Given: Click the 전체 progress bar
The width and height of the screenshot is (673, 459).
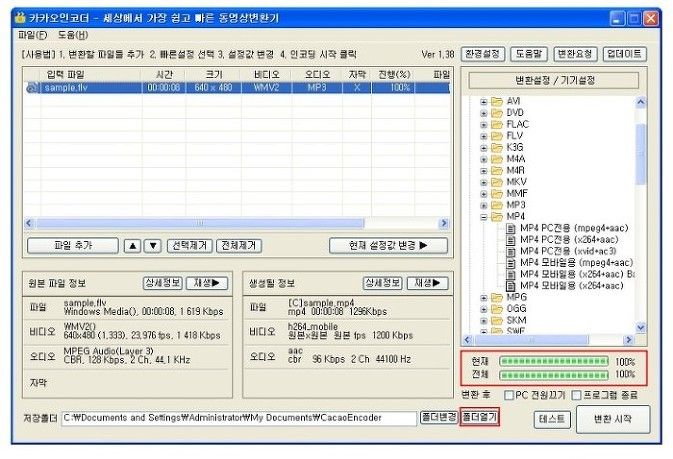Looking at the screenshot, I should (x=554, y=375).
